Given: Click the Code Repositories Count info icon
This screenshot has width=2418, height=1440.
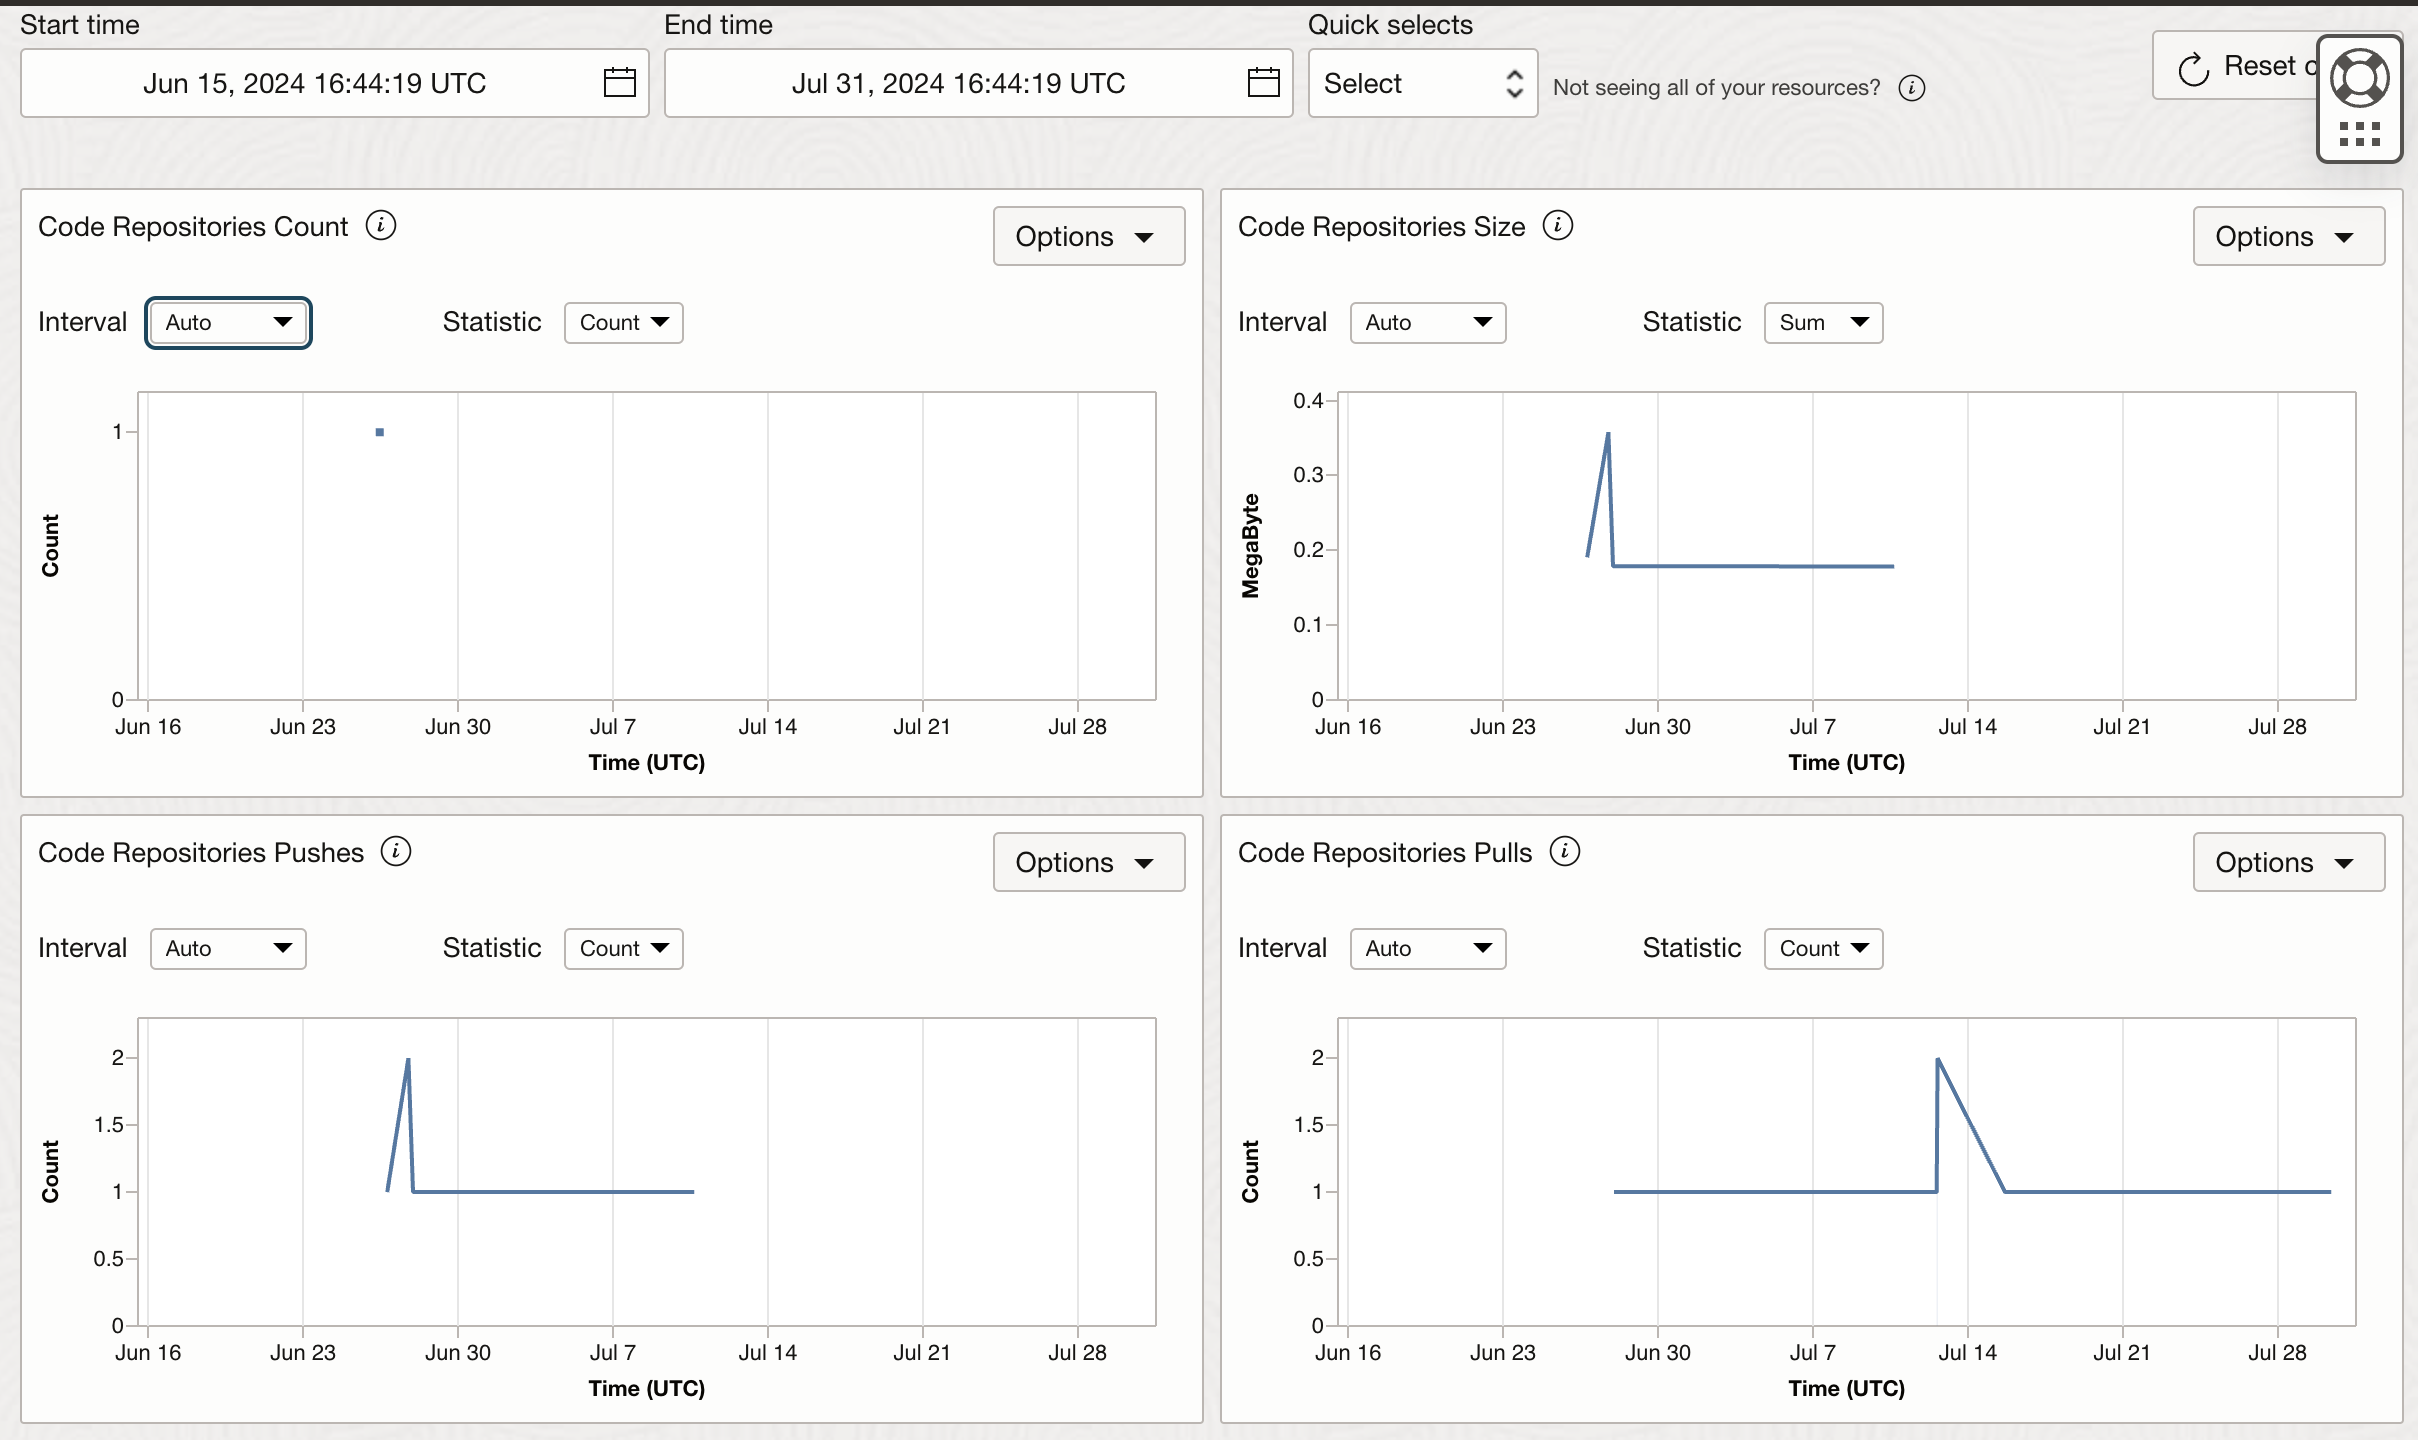Looking at the screenshot, I should [x=381, y=225].
